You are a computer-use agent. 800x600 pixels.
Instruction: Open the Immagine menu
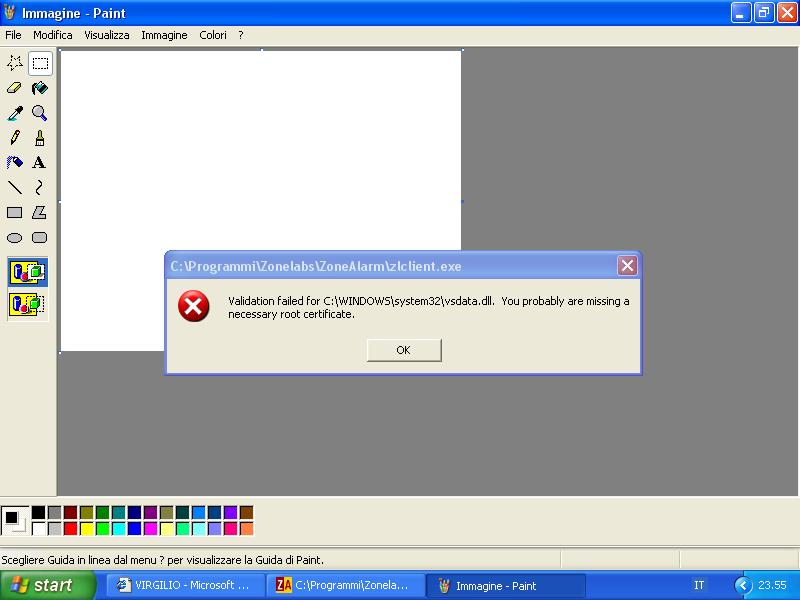tap(164, 35)
